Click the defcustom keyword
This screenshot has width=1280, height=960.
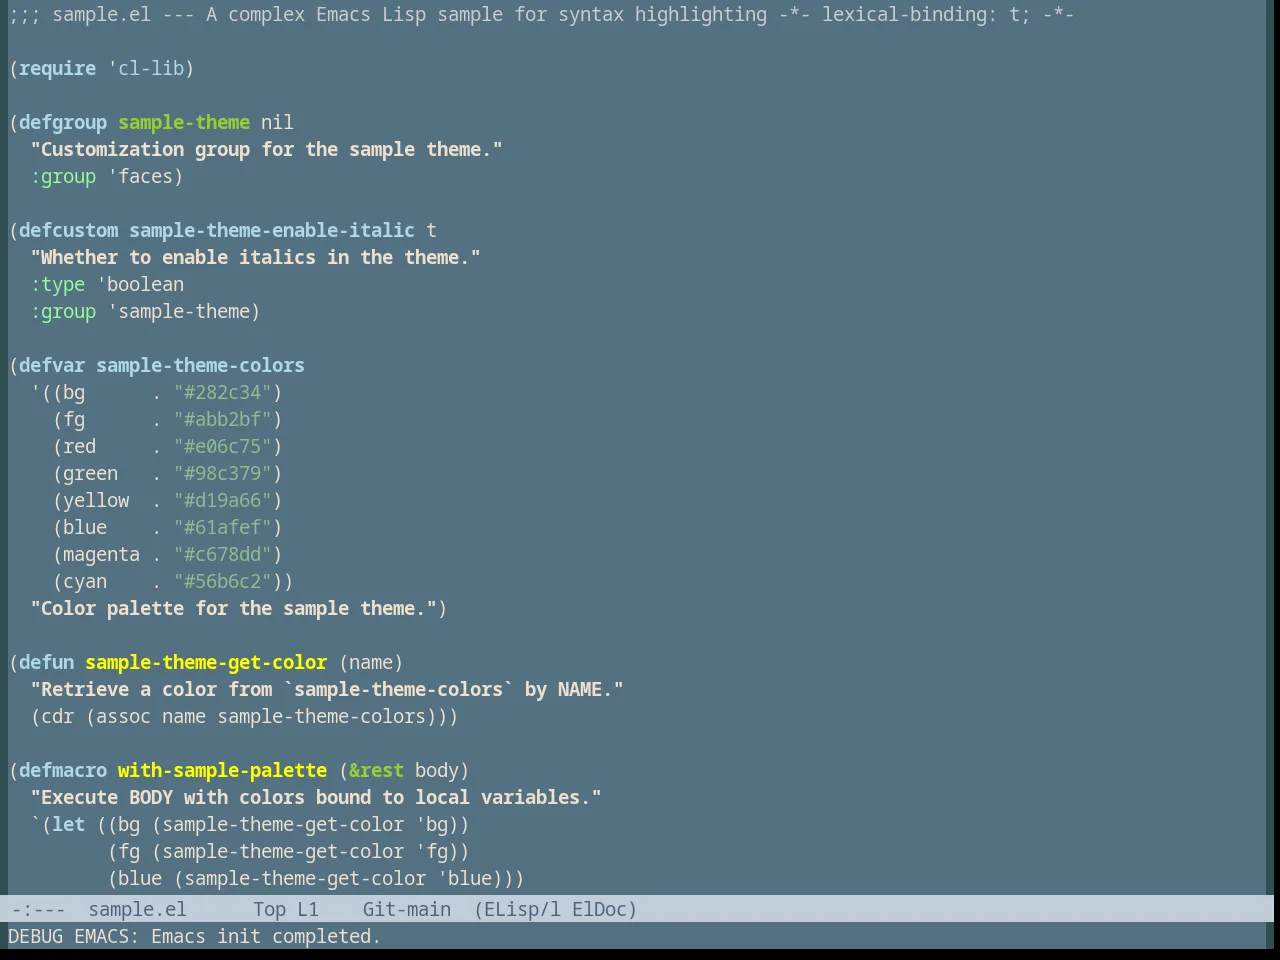pos(68,230)
